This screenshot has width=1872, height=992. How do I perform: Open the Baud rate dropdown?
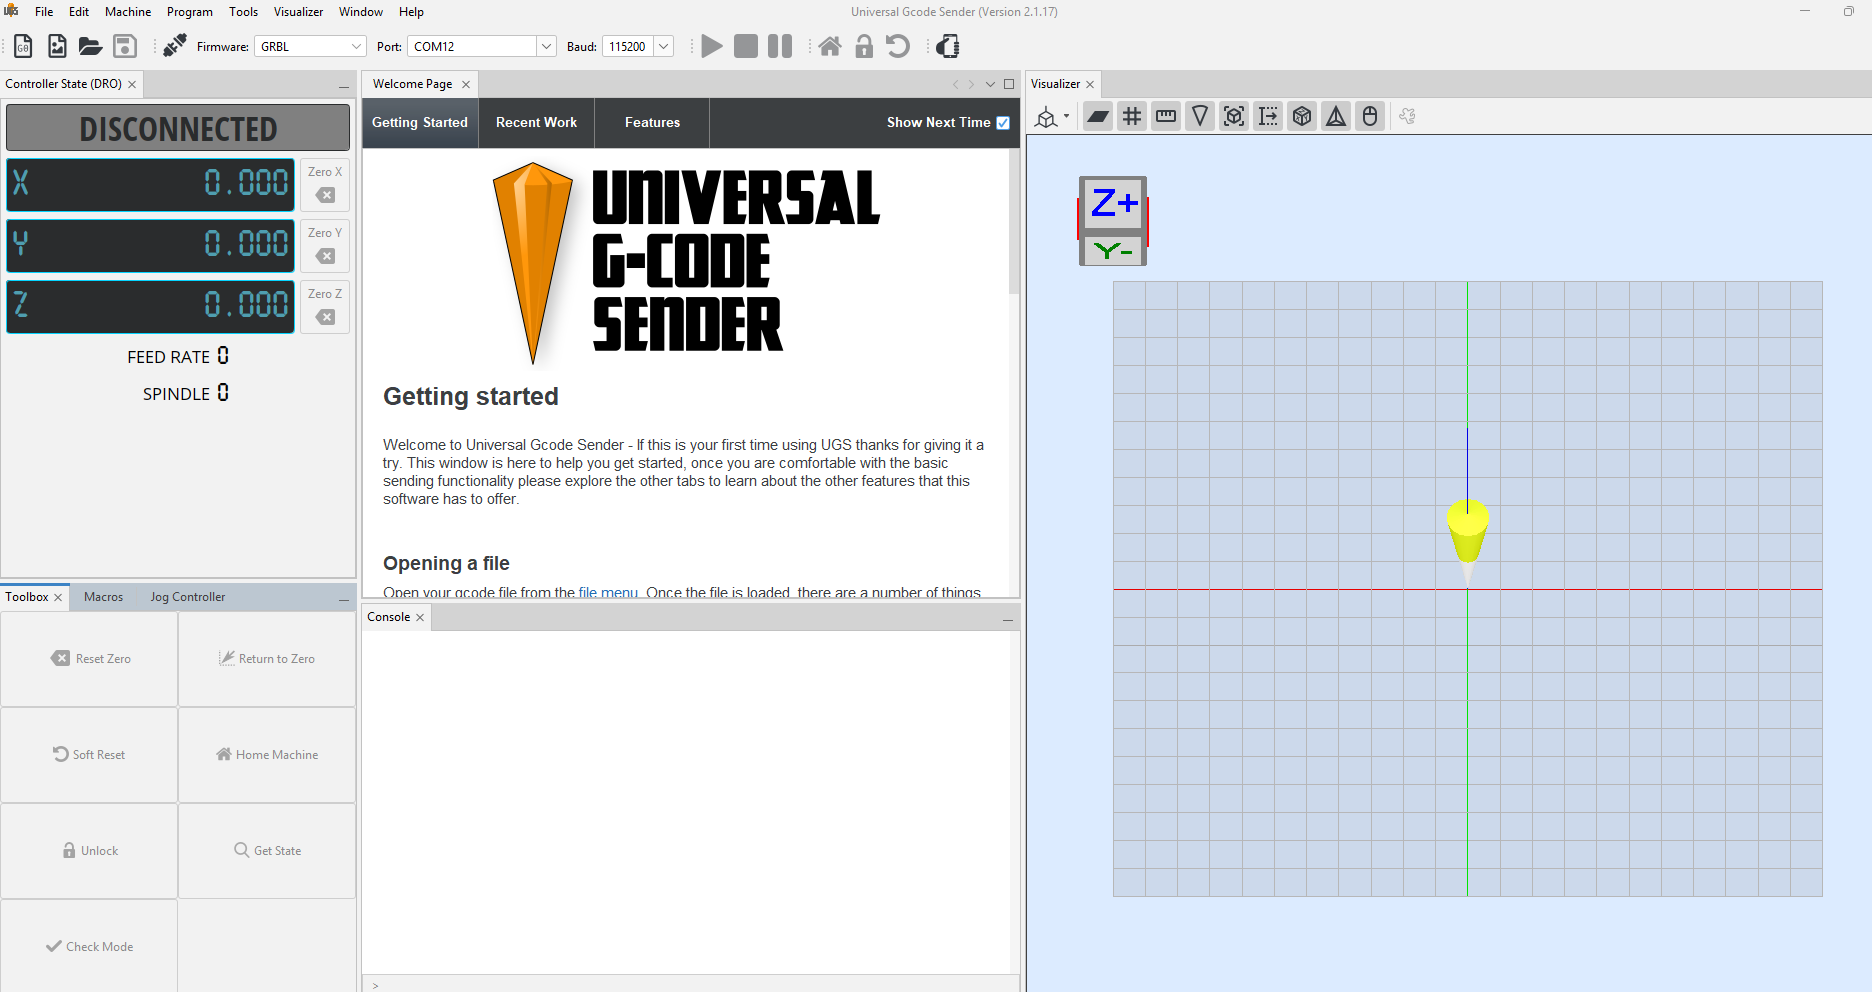tap(663, 47)
